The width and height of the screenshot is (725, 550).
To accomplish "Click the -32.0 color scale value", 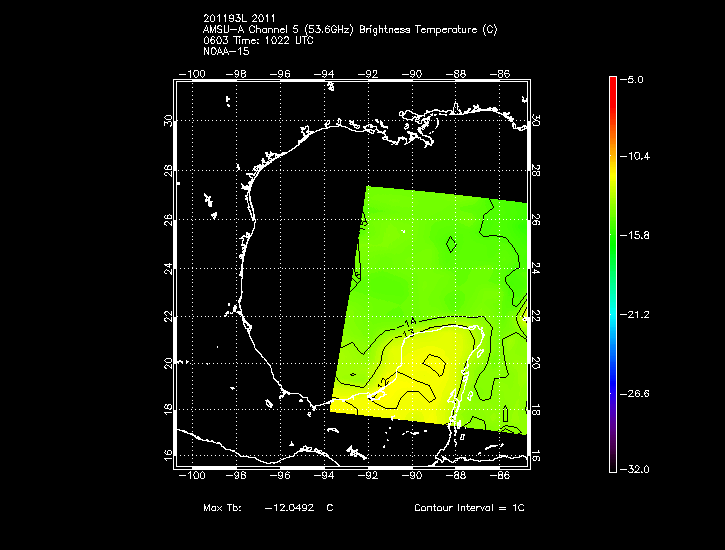I will (x=634, y=470).
